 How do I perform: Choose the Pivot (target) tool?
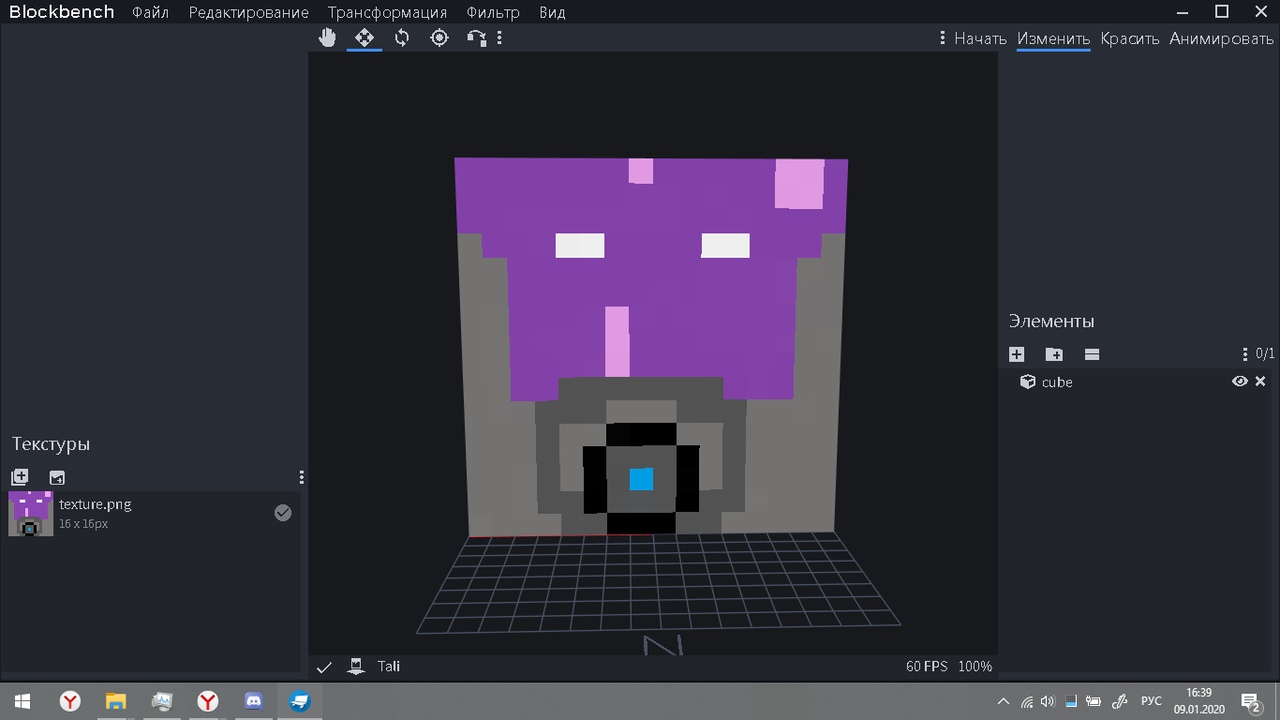coord(439,38)
